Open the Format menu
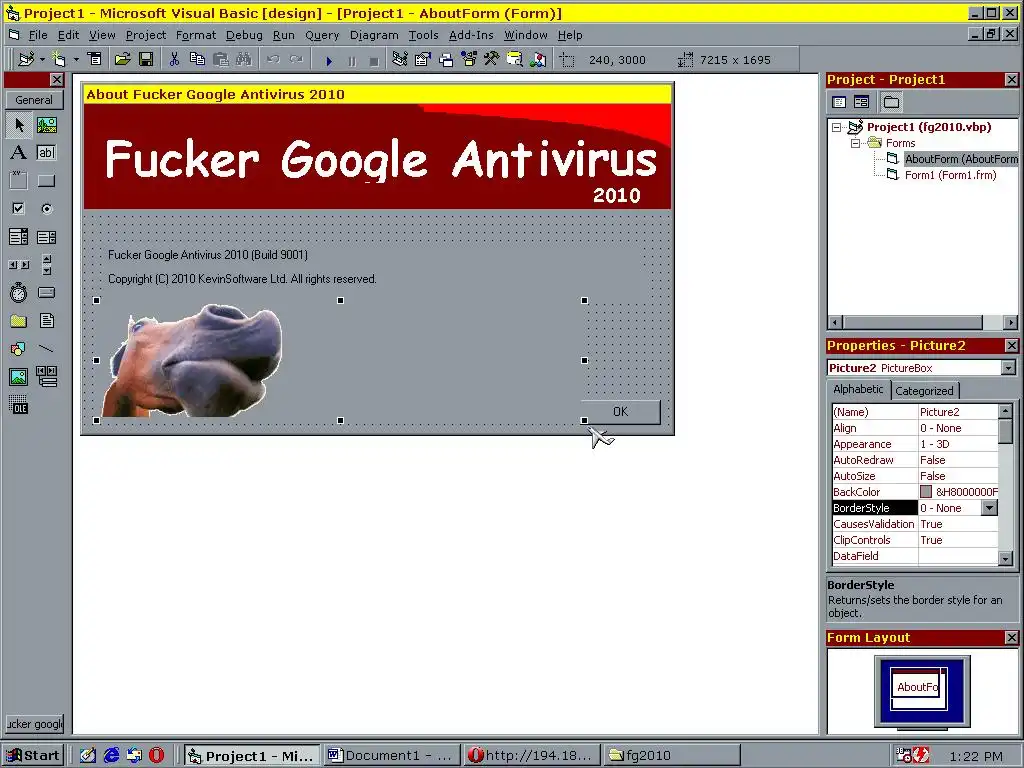 point(196,35)
